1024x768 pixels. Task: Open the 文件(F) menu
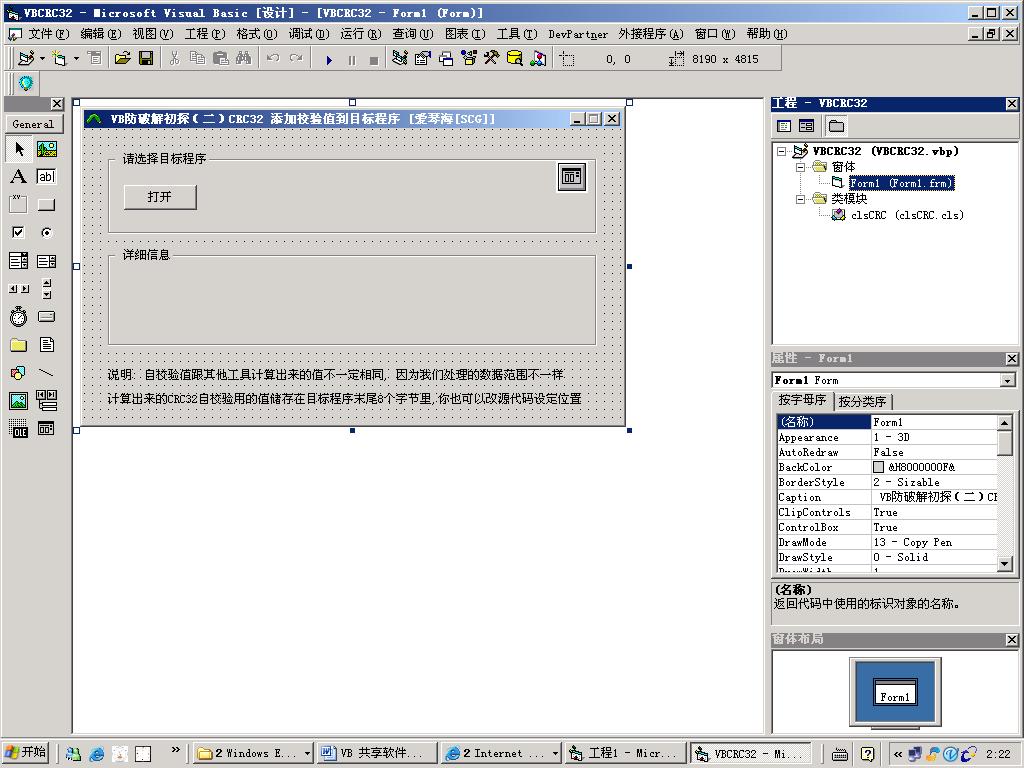click(x=48, y=34)
